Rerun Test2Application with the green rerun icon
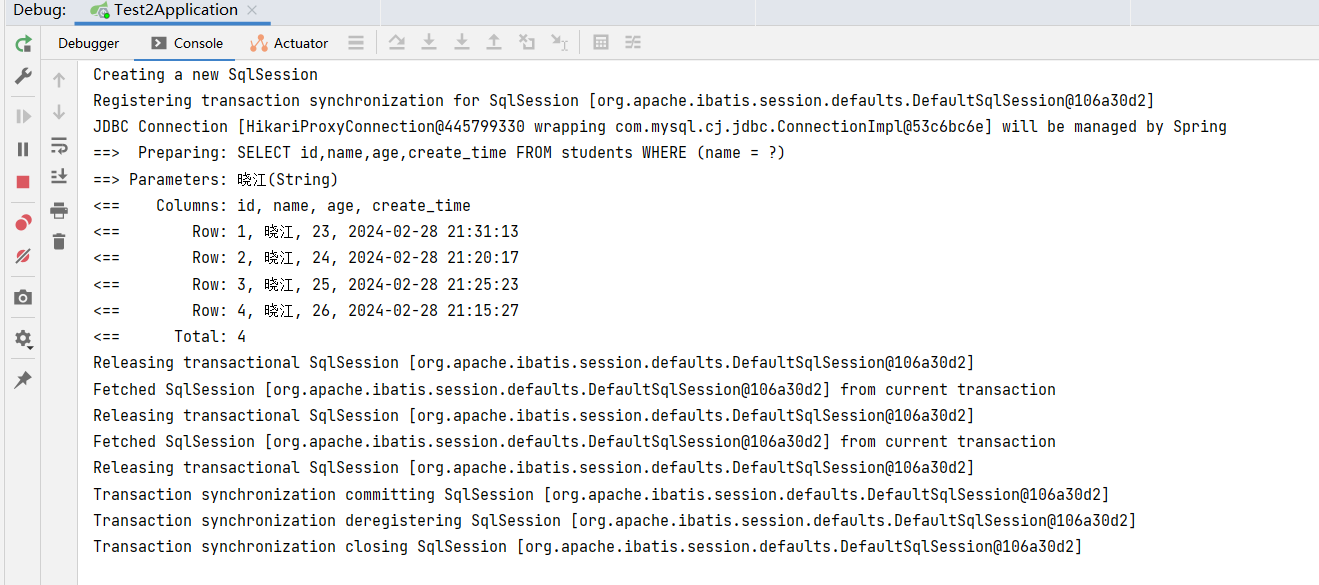This screenshot has height=585, width=1319. [23, 44]
